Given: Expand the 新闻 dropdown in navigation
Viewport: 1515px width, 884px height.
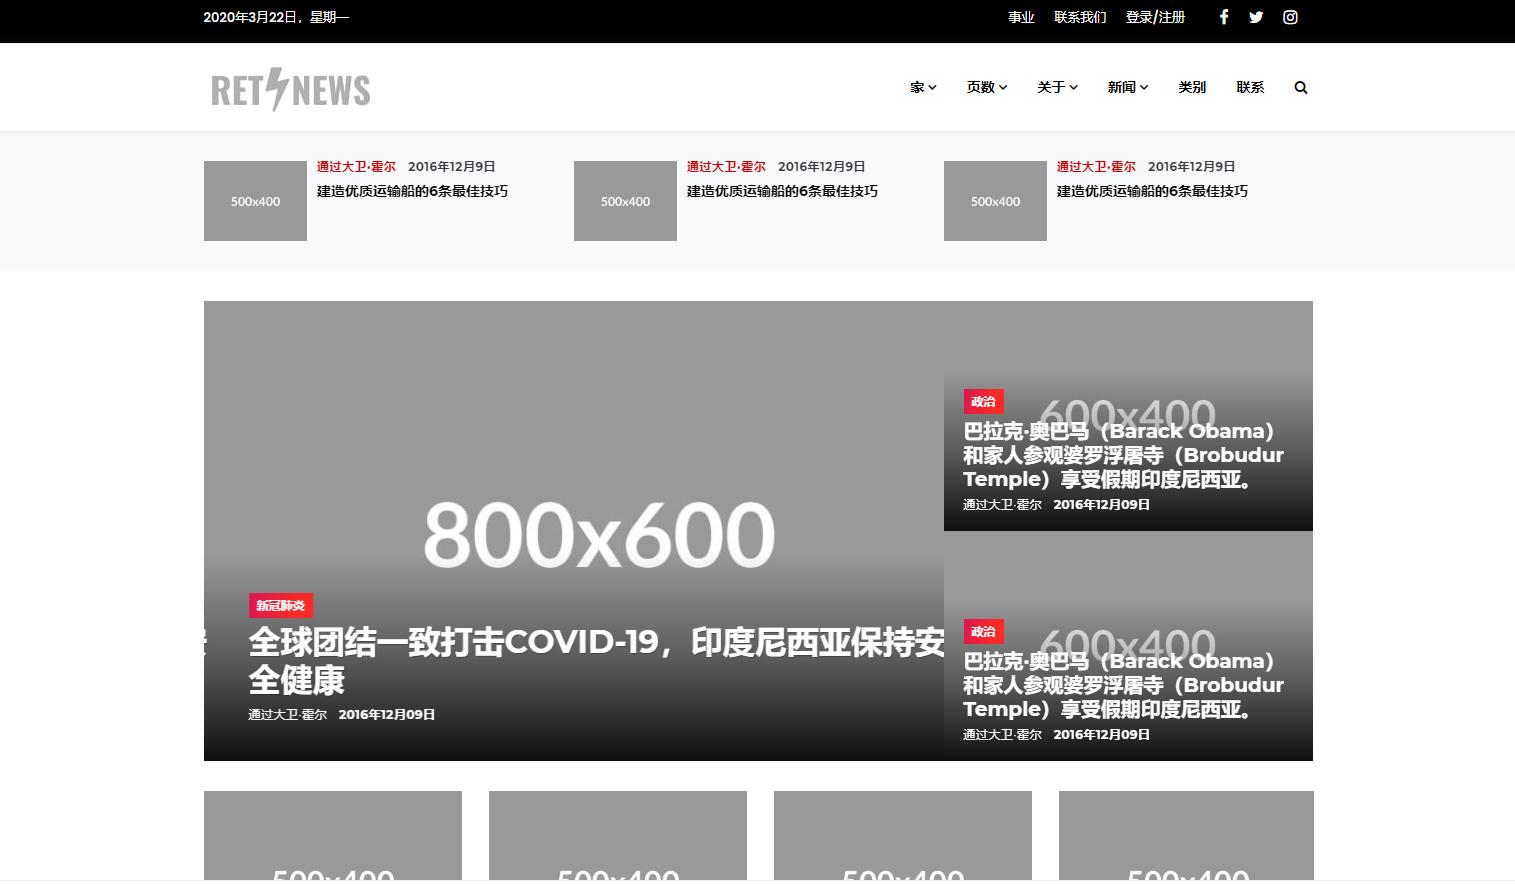Looking at the screenshot, I should (1127, 87).
